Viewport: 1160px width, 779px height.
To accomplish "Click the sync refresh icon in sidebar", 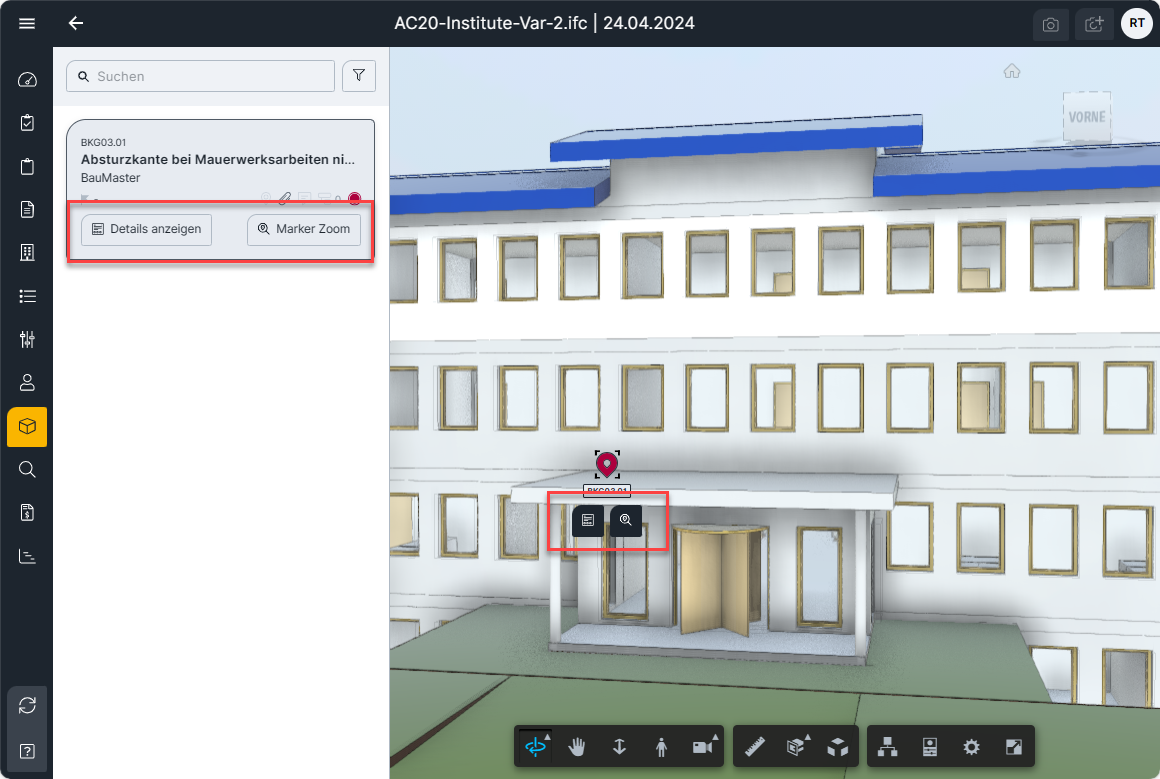I will (27, 706).
